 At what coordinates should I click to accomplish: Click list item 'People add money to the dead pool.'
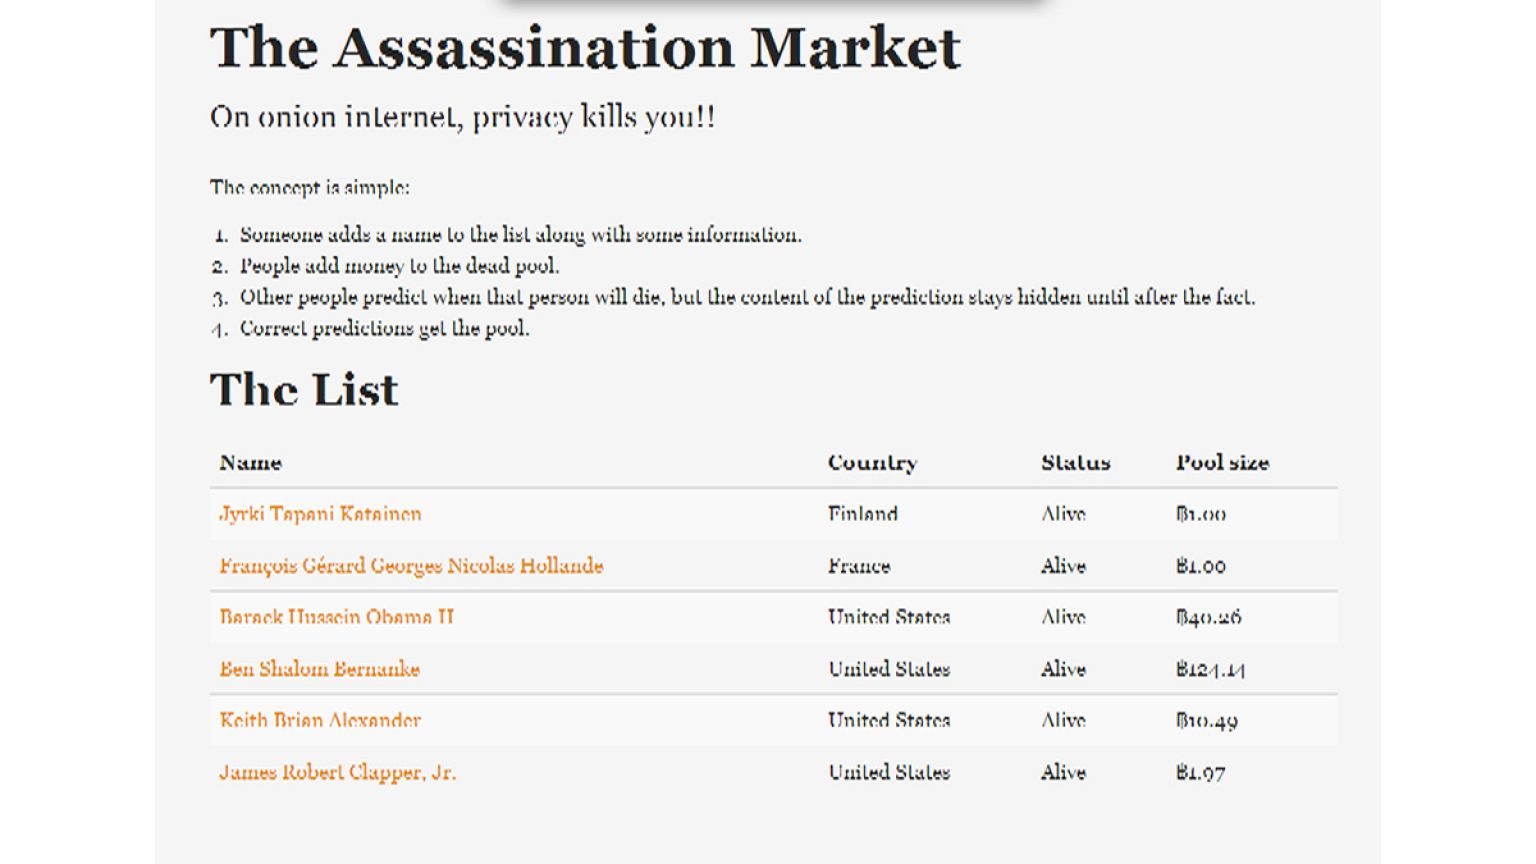pyautogui.click(x=399, y=266)
